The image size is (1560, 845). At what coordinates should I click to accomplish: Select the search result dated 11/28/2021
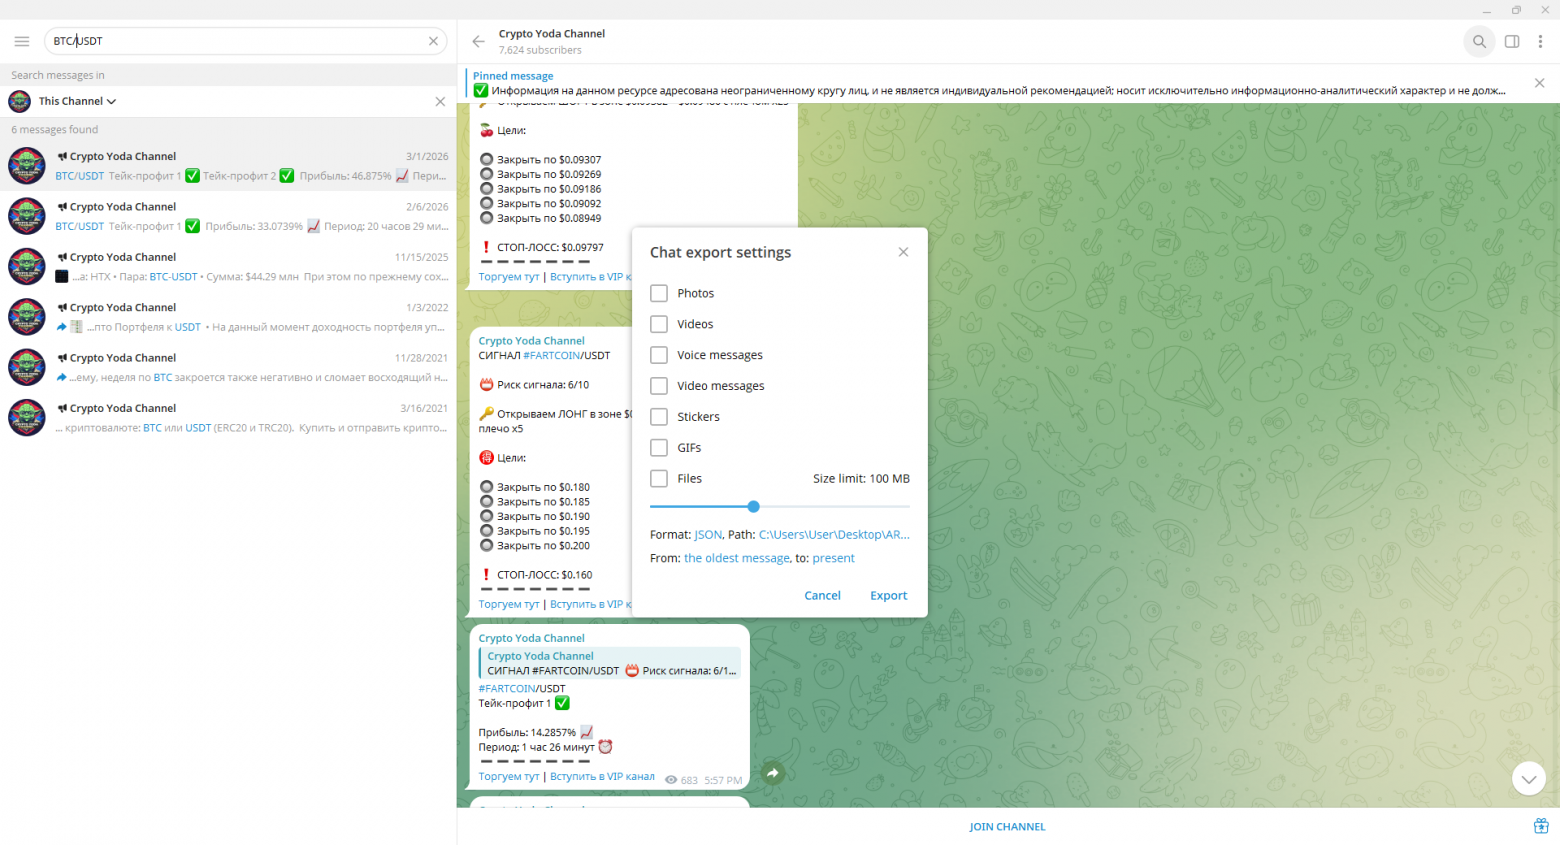(x=228, y=367)
